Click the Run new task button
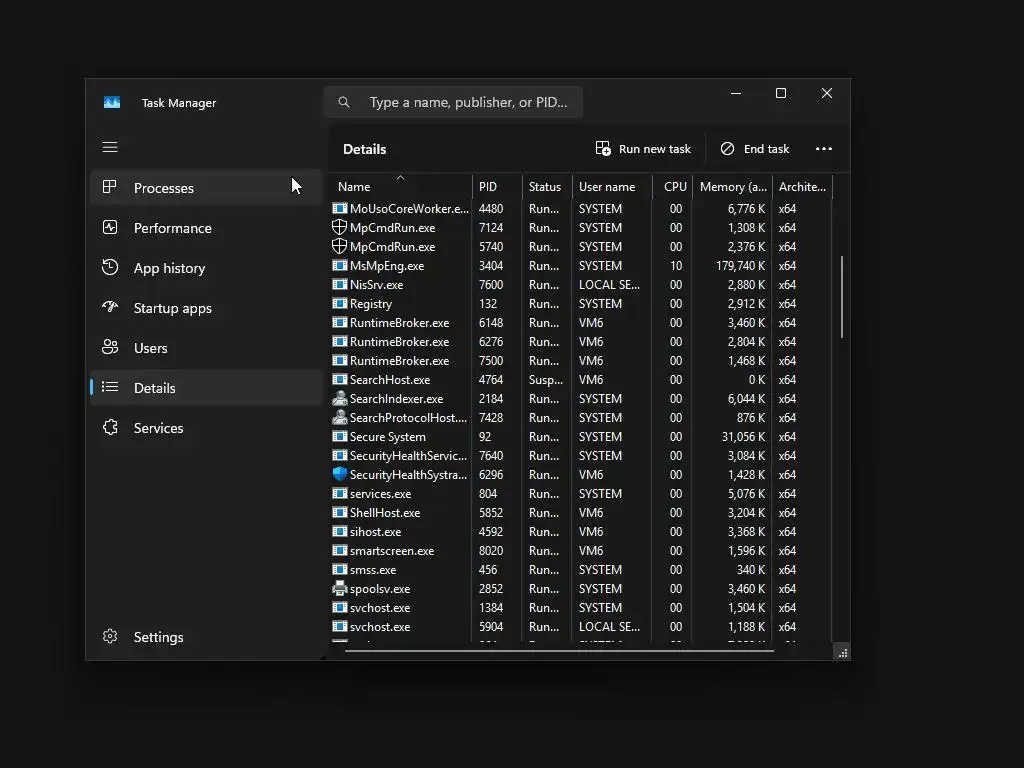The width and height of the screenshot is (1024, 768). click(x=643, y=149)
